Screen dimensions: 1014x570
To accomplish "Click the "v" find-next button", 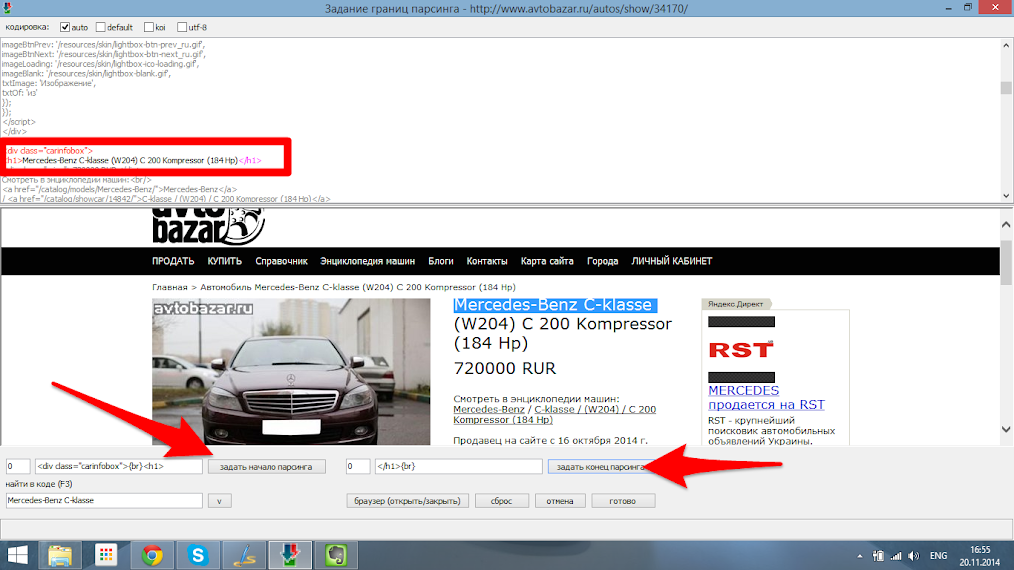I will pyautogui.click(x=219, y=501).
